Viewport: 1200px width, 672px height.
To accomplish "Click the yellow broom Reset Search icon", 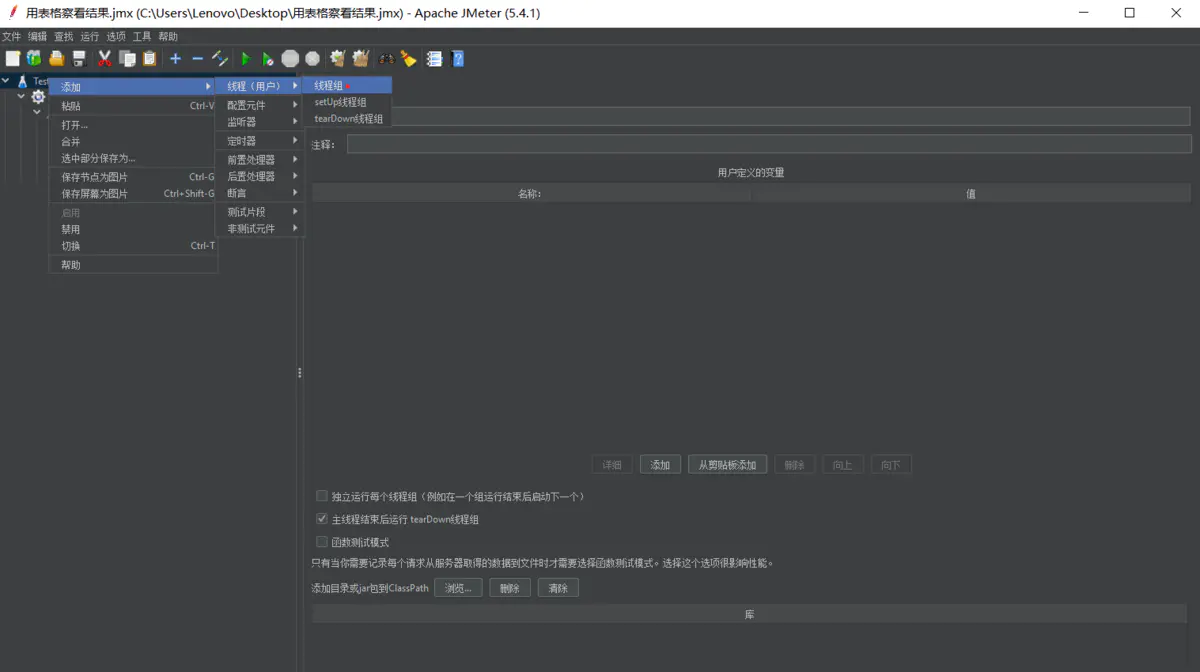I will point(408,59).
